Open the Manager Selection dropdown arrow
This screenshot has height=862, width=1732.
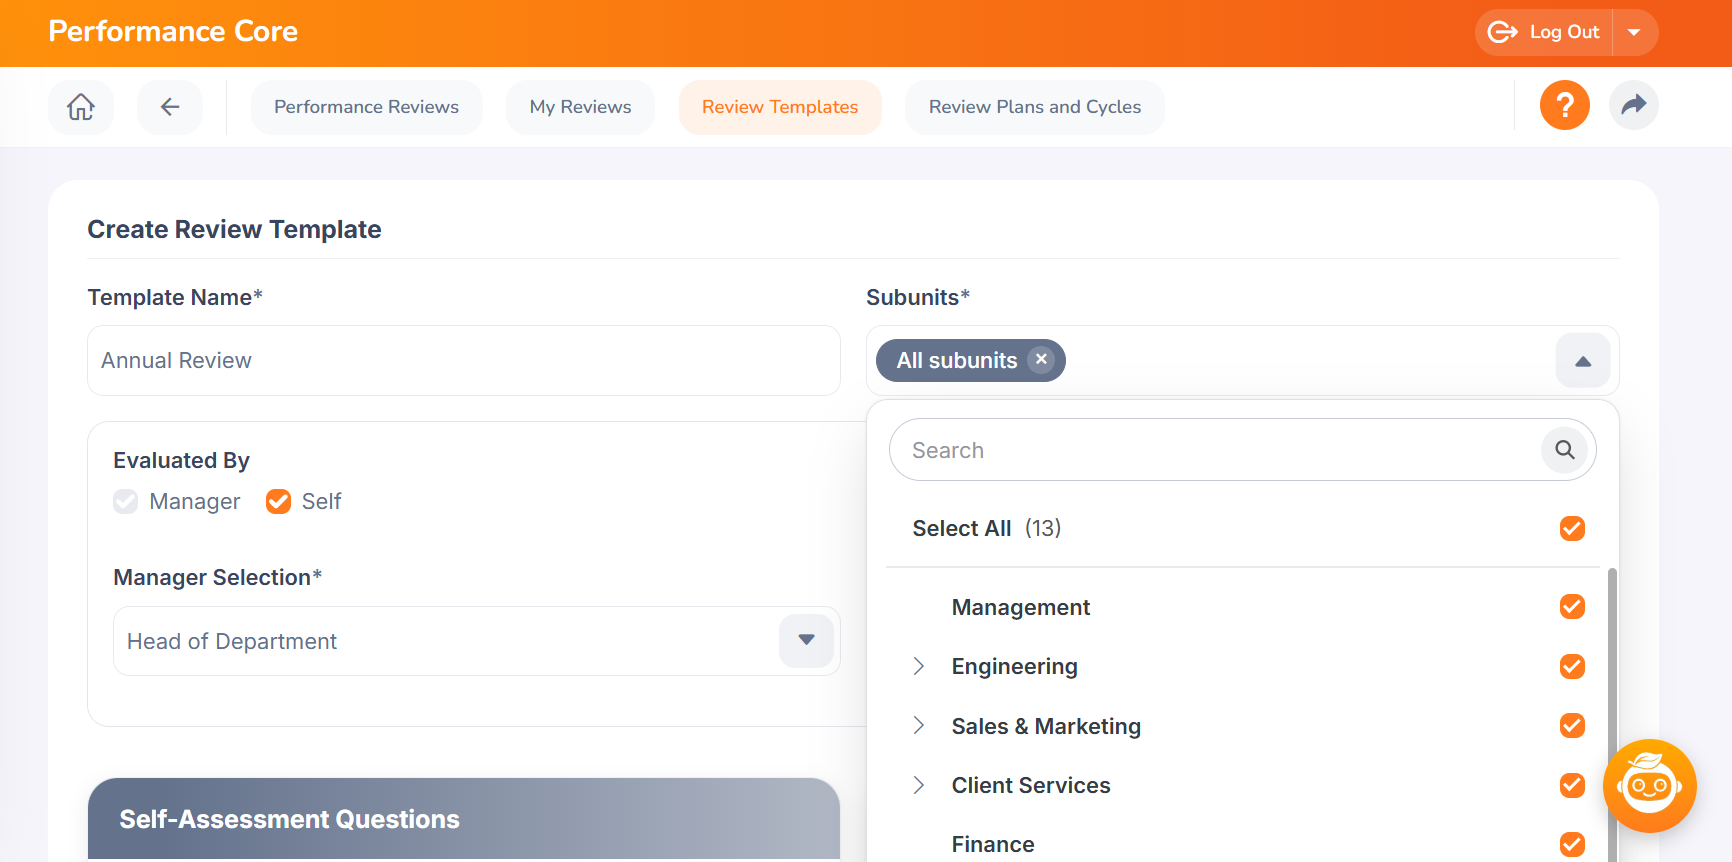(806, 641)
